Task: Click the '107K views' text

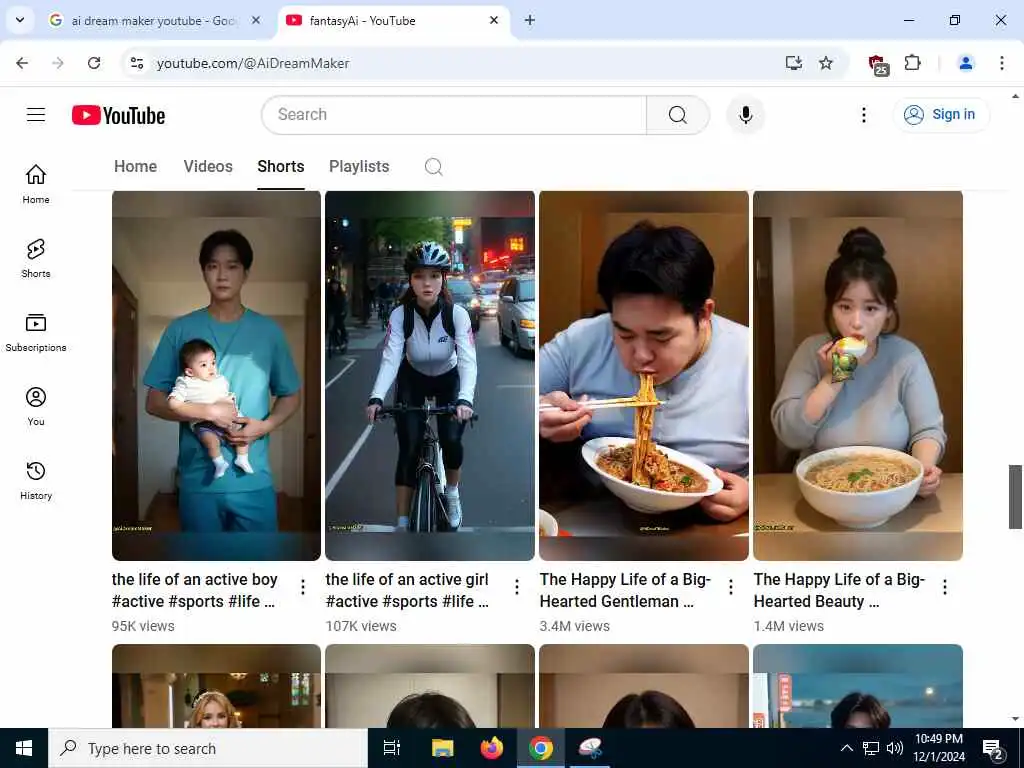Action: 361,626
